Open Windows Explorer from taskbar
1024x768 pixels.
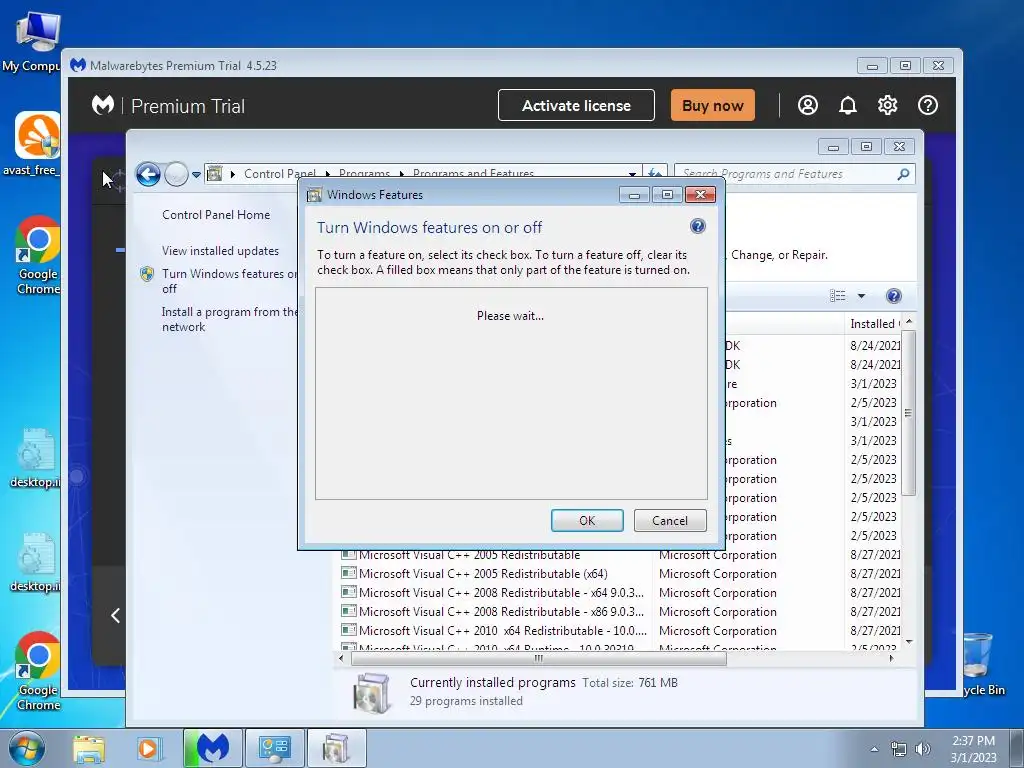click(x=89, y=748)
